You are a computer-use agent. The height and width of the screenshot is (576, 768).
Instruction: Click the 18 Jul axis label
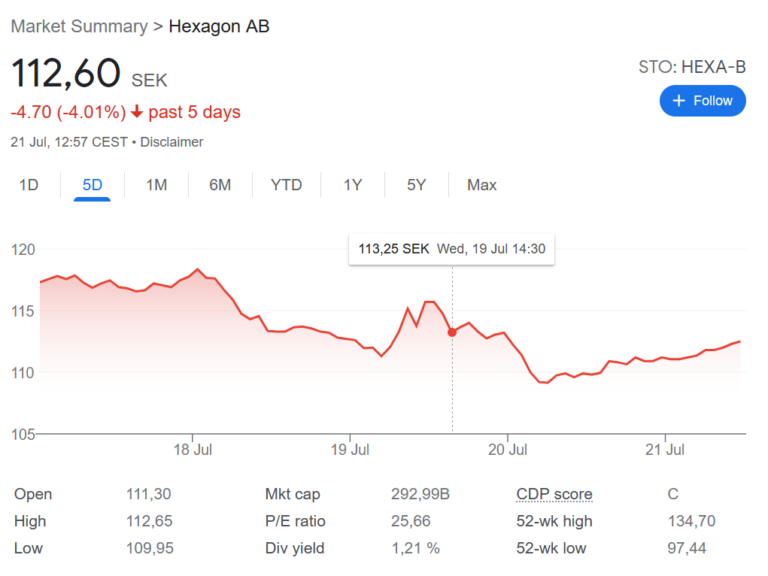(x=192, y=449)
